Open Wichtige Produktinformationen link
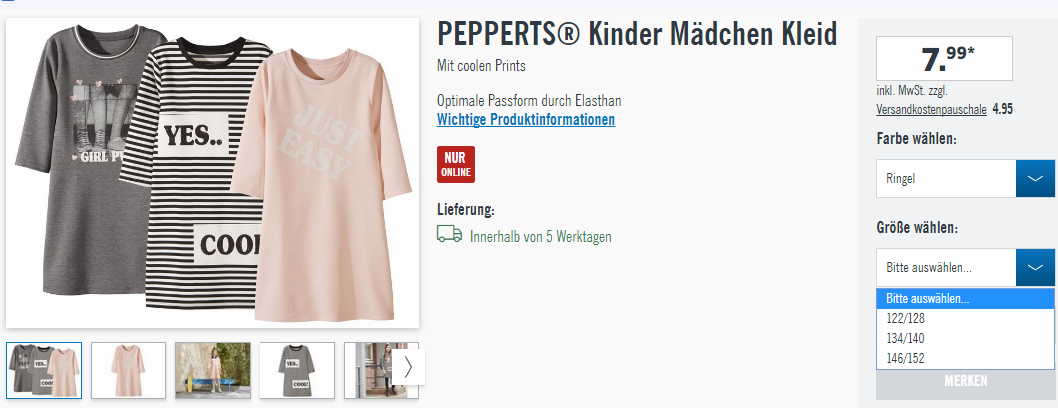The width and height of the screenshot is (1058, 408). (x=526, y=120)
